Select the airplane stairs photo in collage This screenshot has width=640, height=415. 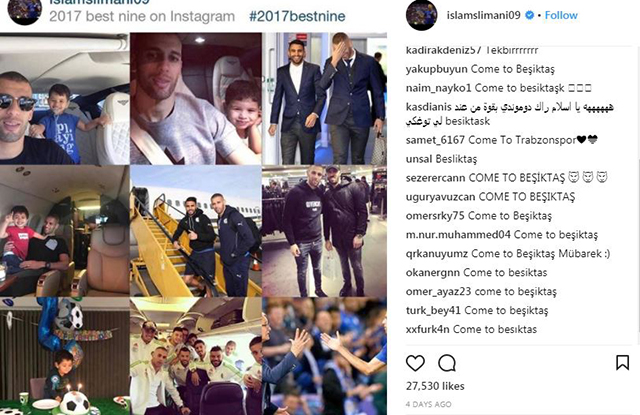tap(196, 231)
